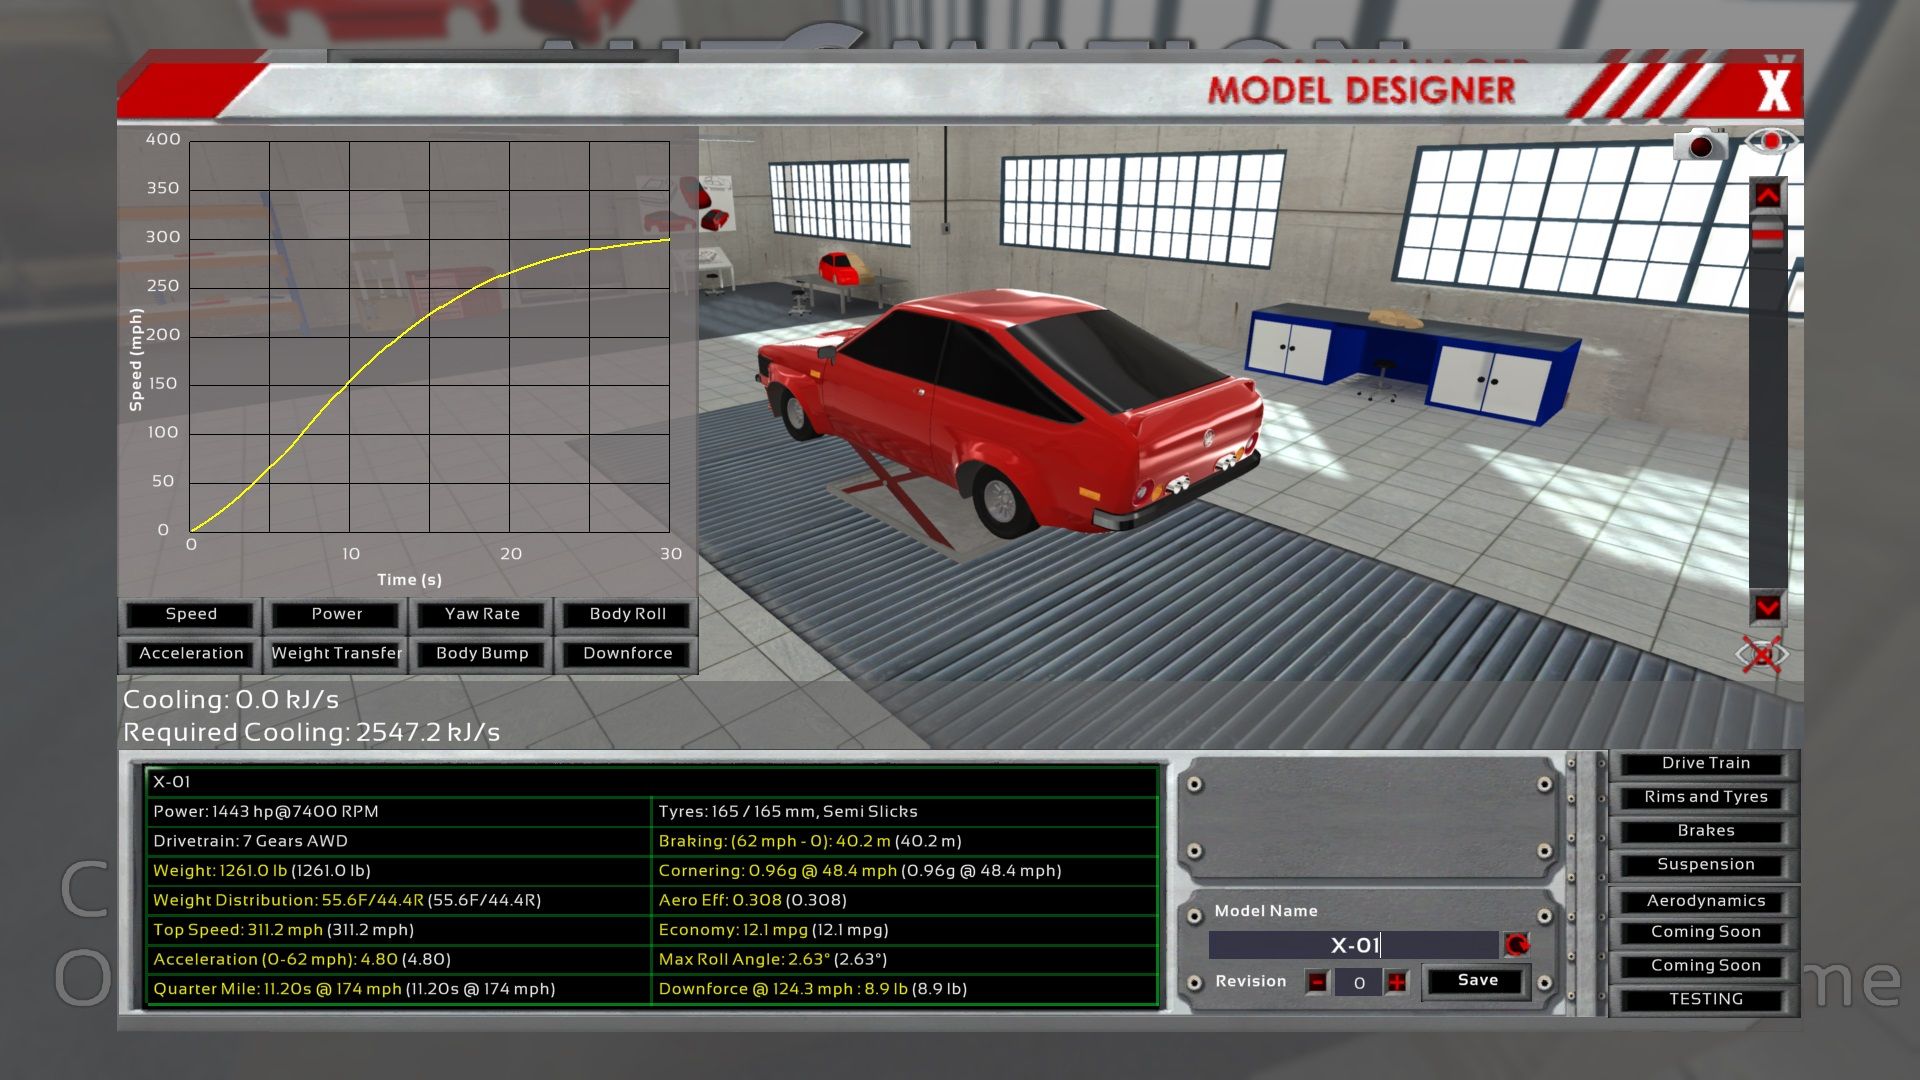Select the Downforce graph button
Viewport: 1920px width, 1080px height.
point(627,653)
